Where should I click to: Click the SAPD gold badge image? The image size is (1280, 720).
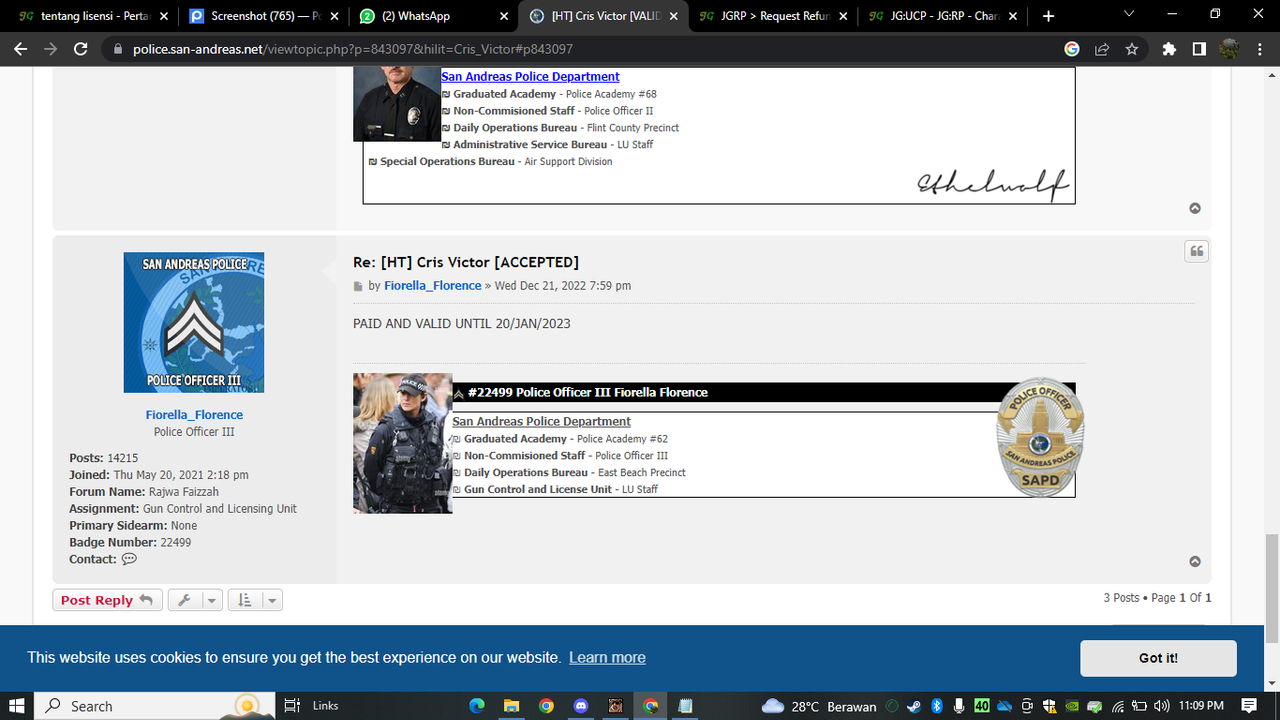click(x=1041, y=439)
